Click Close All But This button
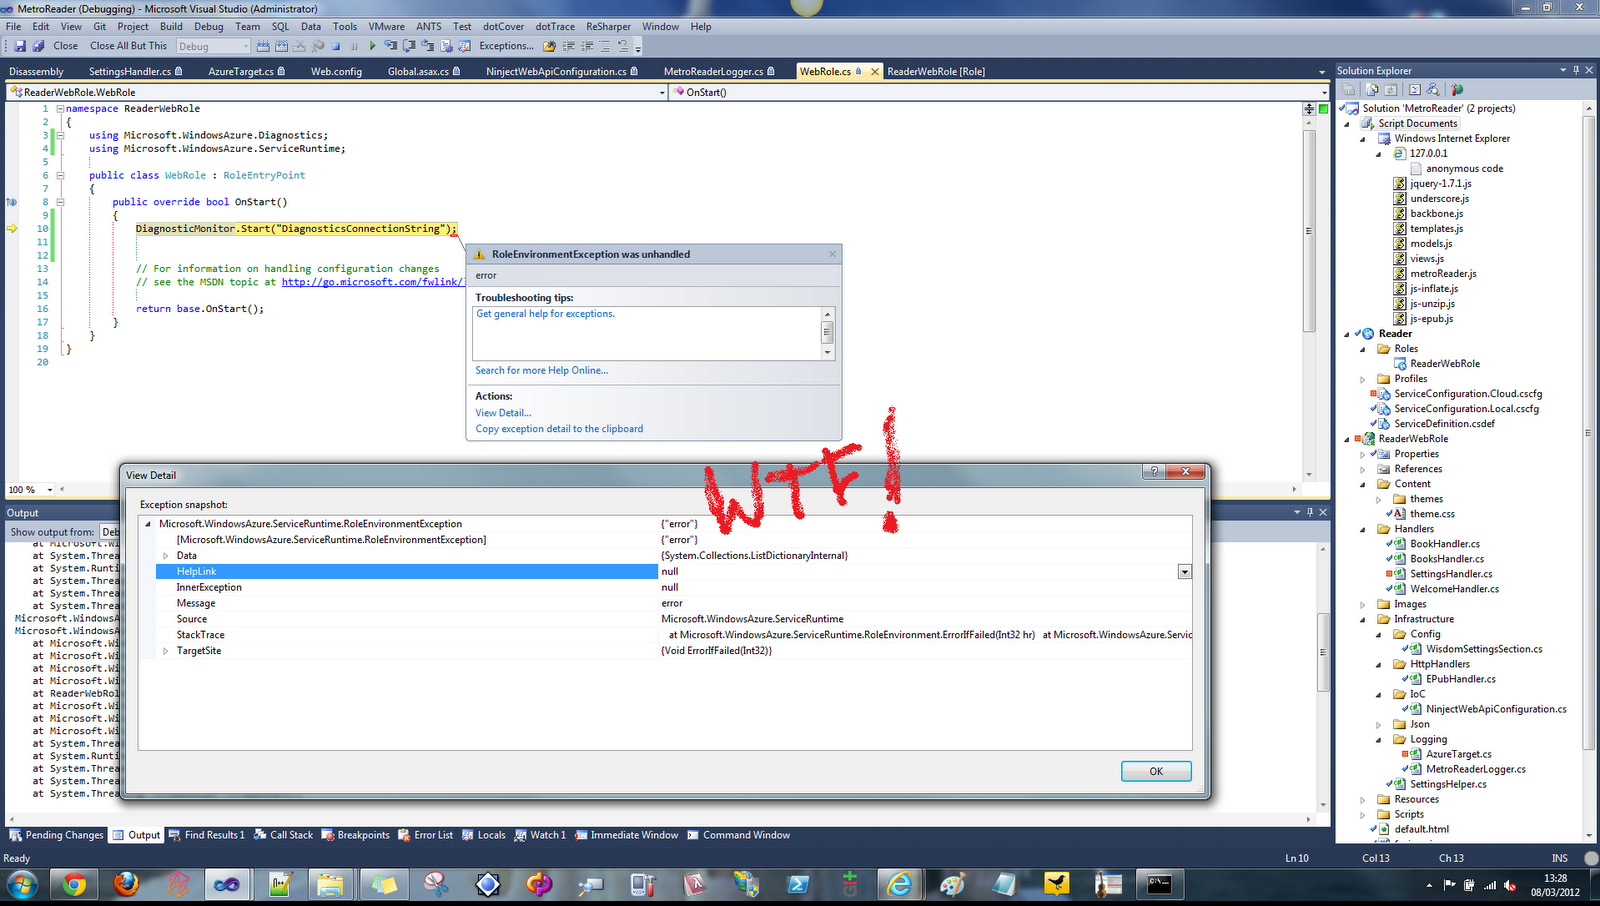Image resolution: width=1600 pixels, height=906 pixels. [x=129, y=46]
